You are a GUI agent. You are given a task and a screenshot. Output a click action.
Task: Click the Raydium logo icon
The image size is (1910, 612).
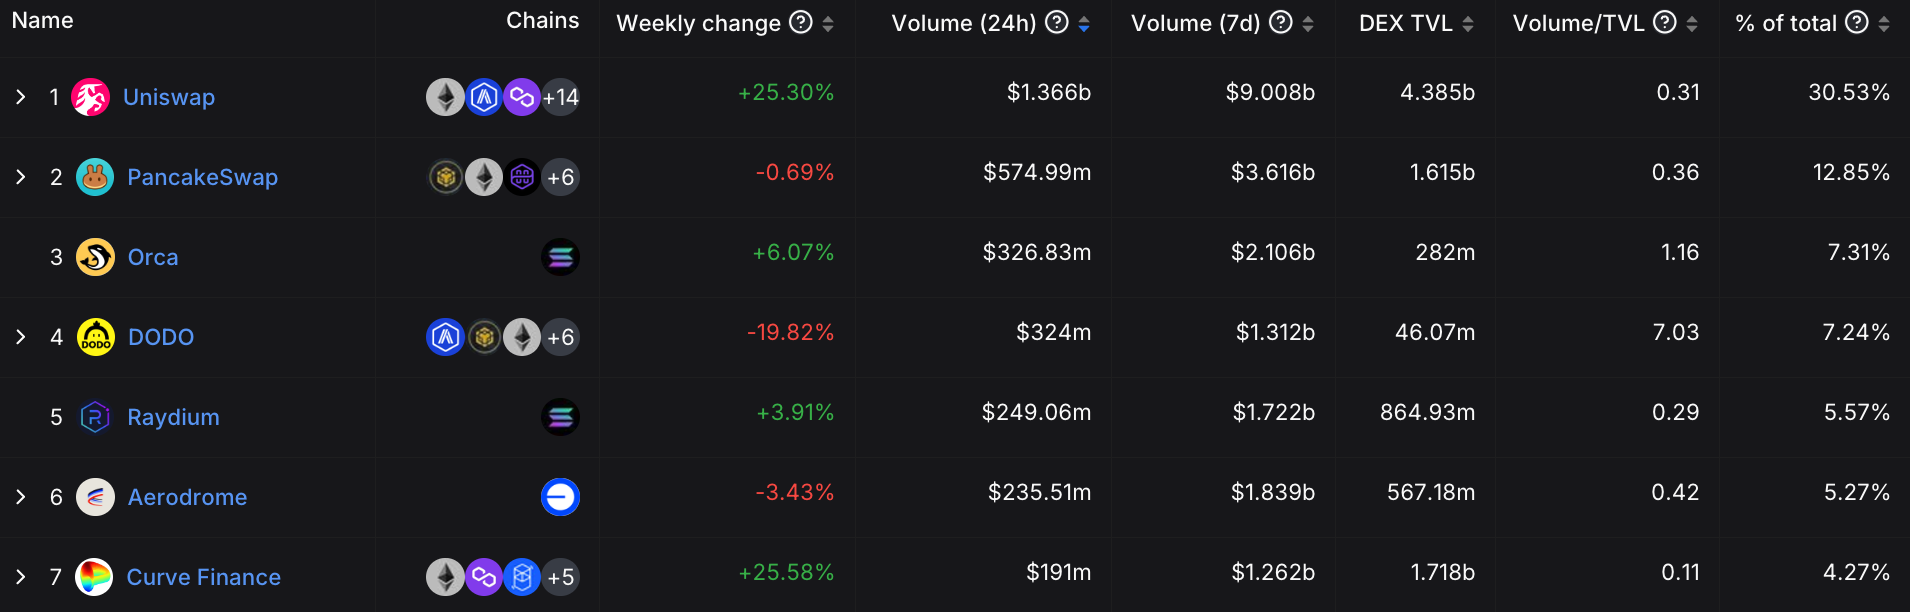(95, 417)
